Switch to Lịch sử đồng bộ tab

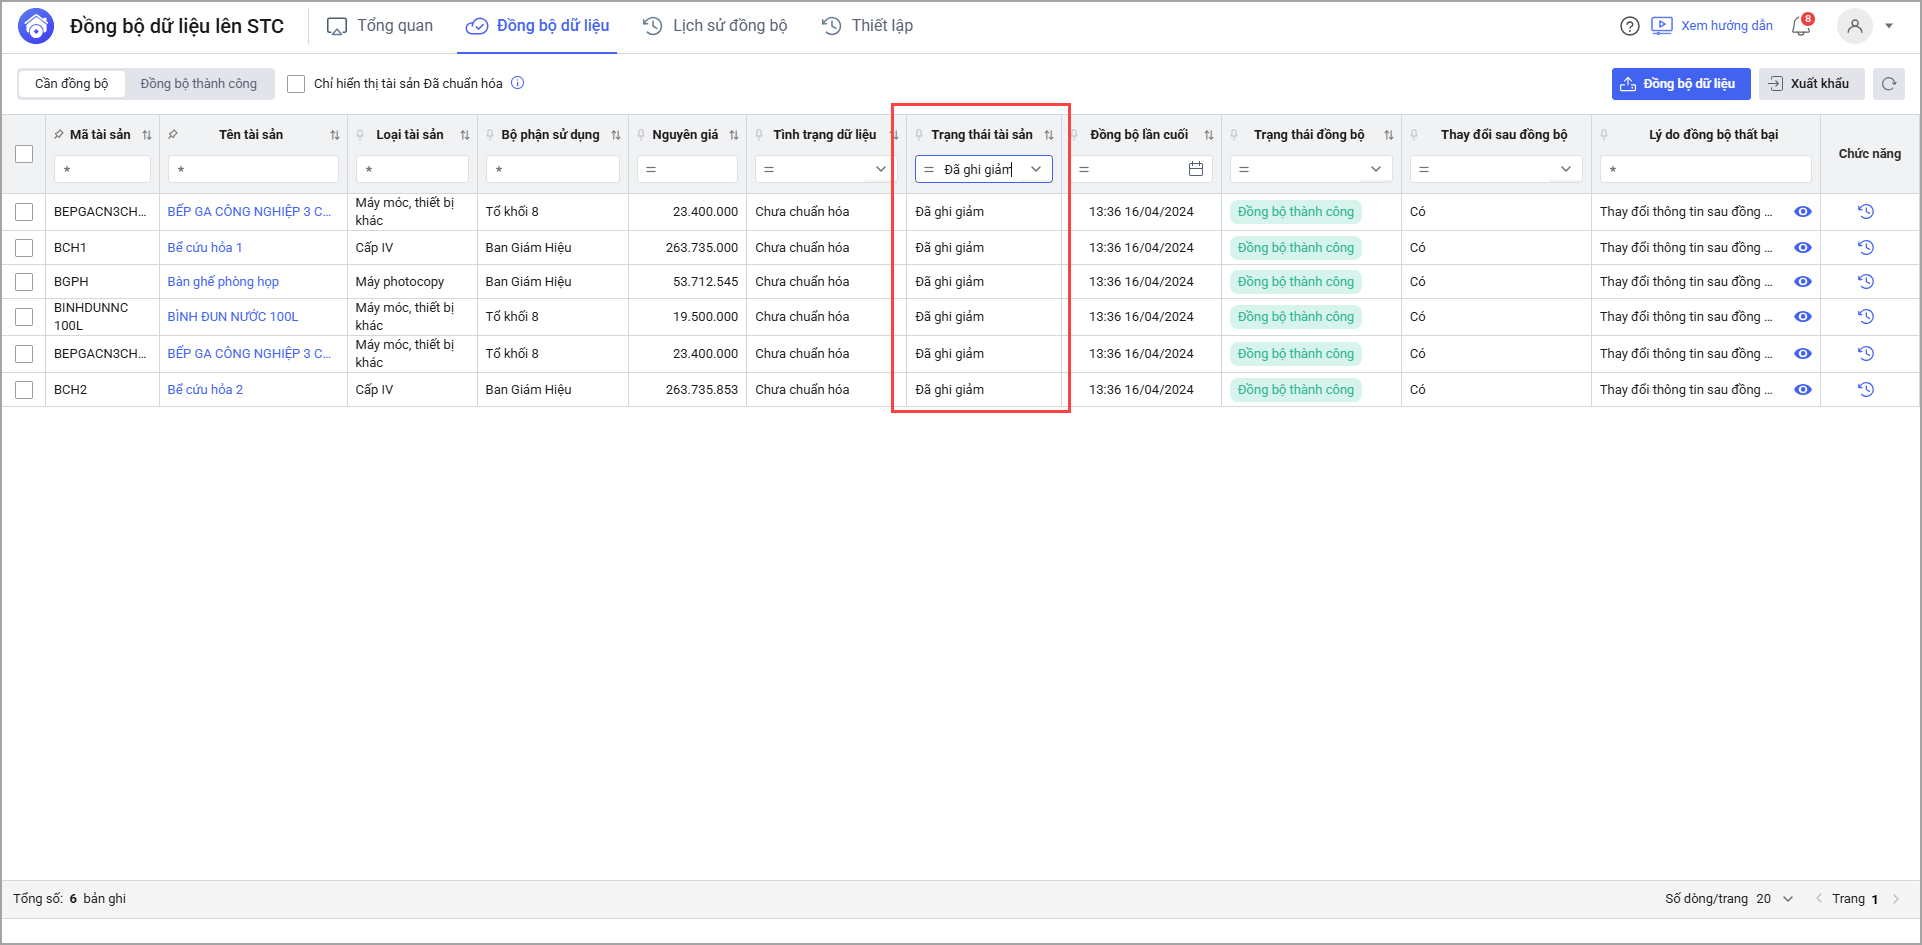[x=715, y=26]
